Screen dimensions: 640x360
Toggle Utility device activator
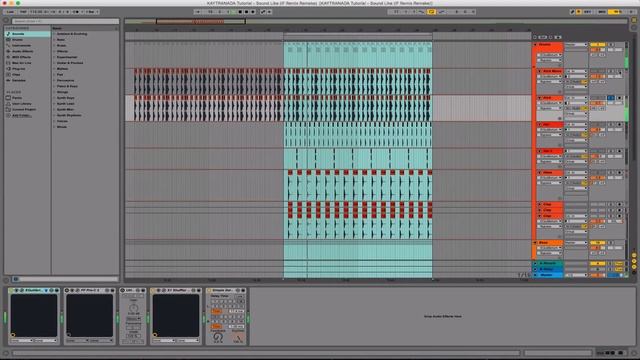click(122, 290)
